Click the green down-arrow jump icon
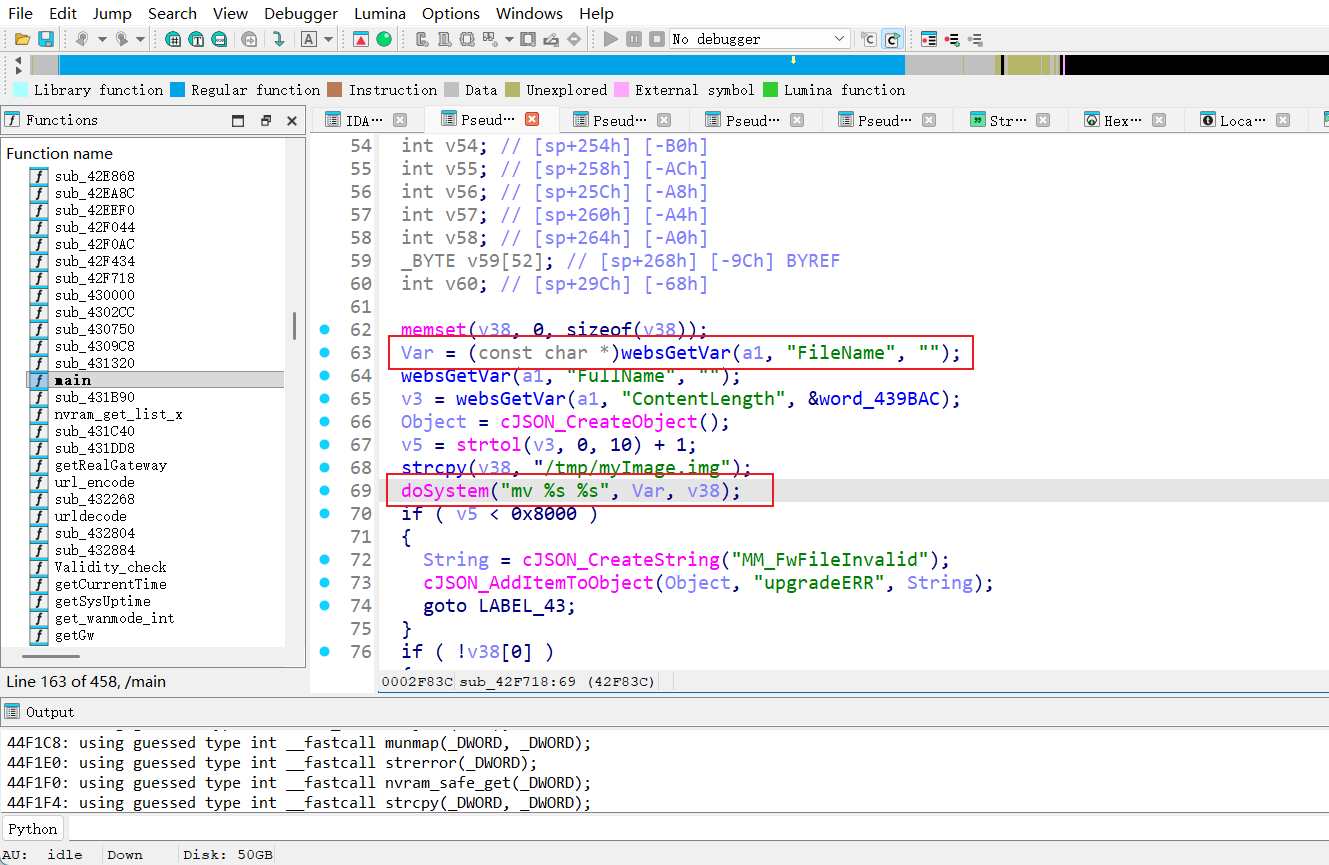The width and height of the screenshot is (1329, 865). (x=278, y=39)
